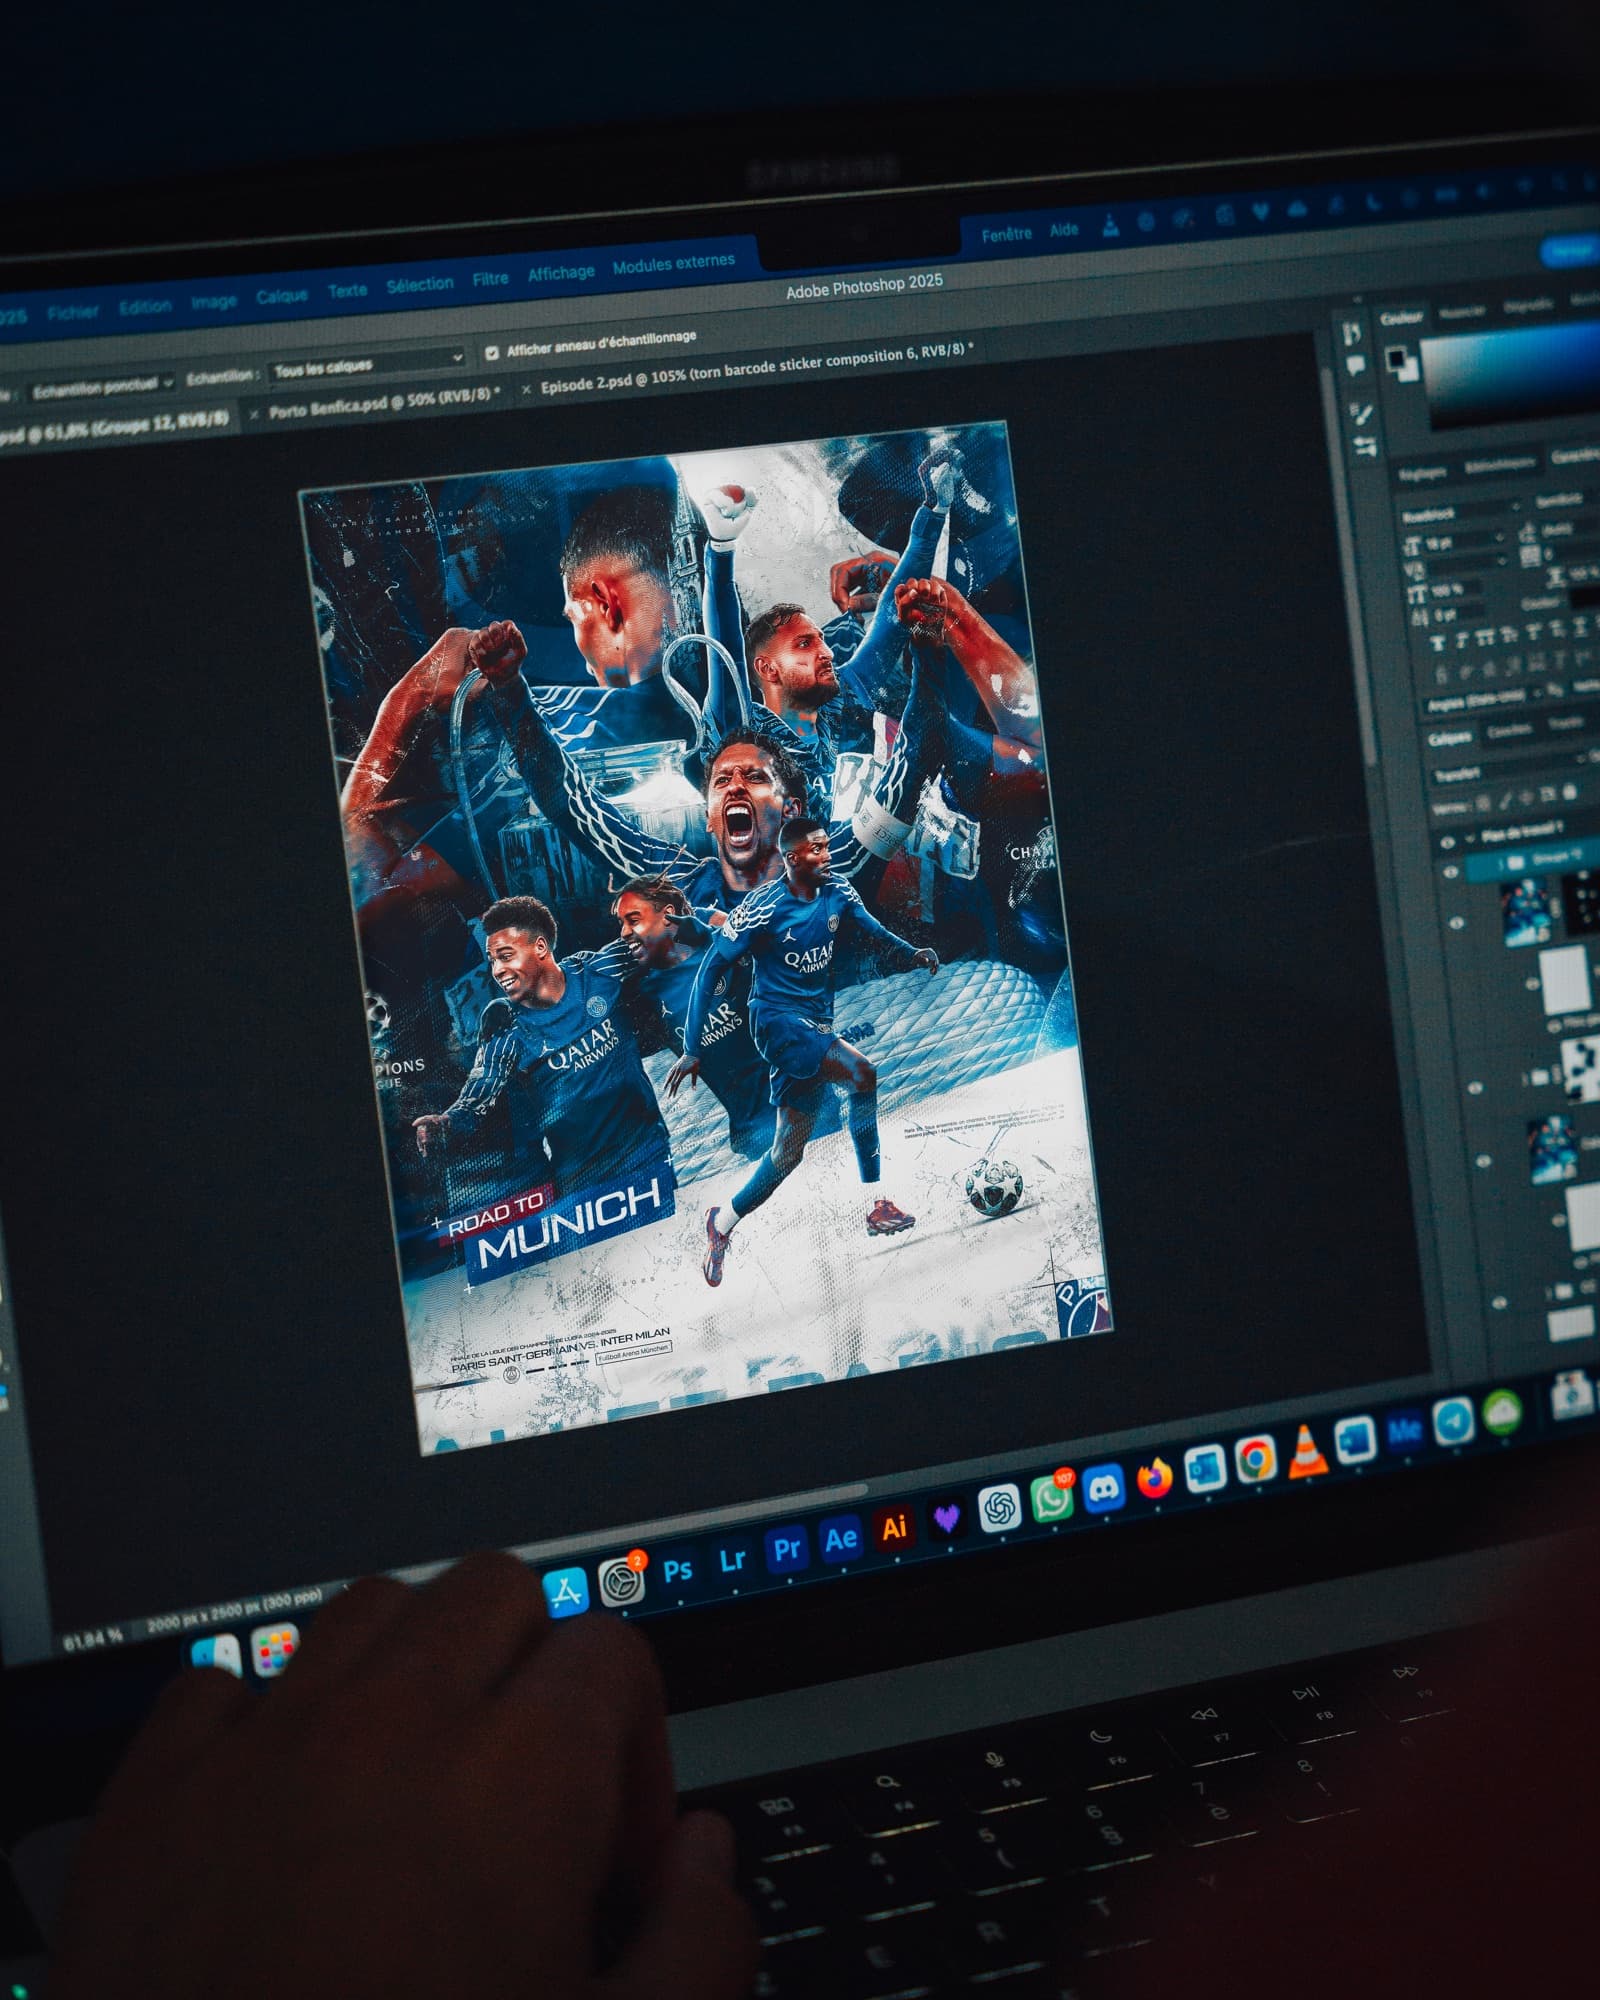The image size is (1600, 2000).
Task: Close the Episode 2.psd tab
Action: coord(527,388)
